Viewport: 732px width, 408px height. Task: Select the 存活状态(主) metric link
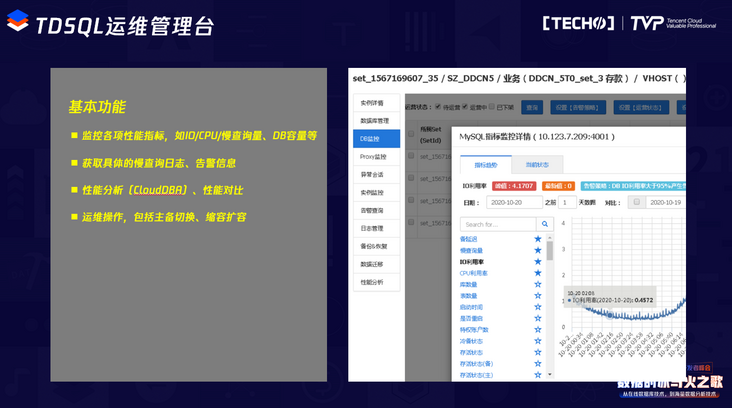coord(476,375)
